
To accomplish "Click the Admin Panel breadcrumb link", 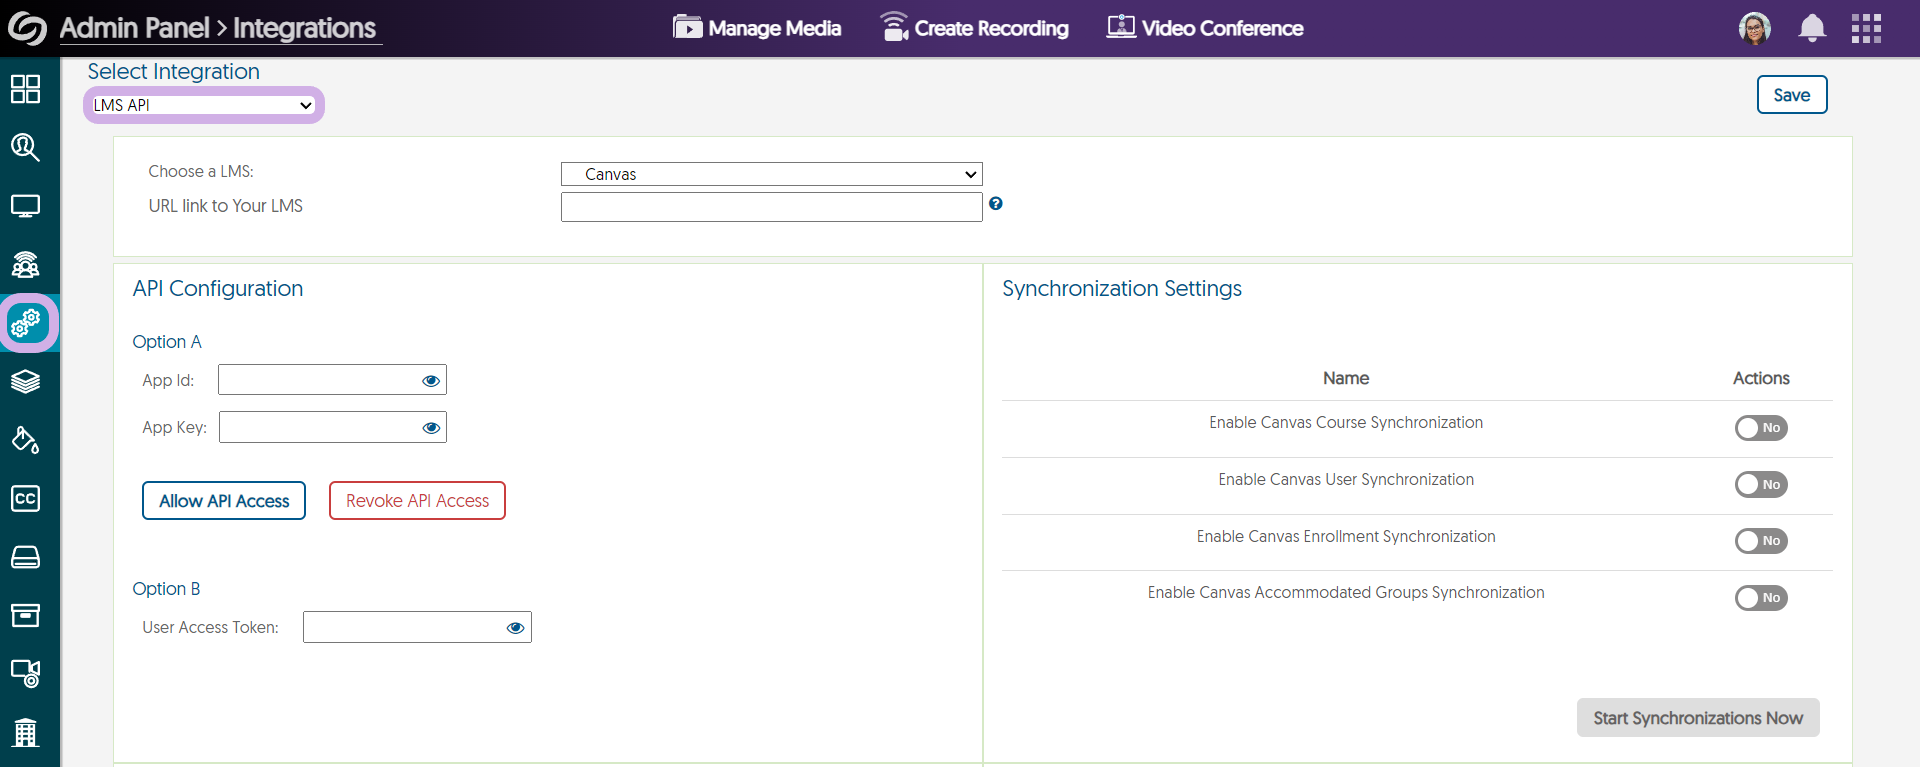I will coord(134,28).
